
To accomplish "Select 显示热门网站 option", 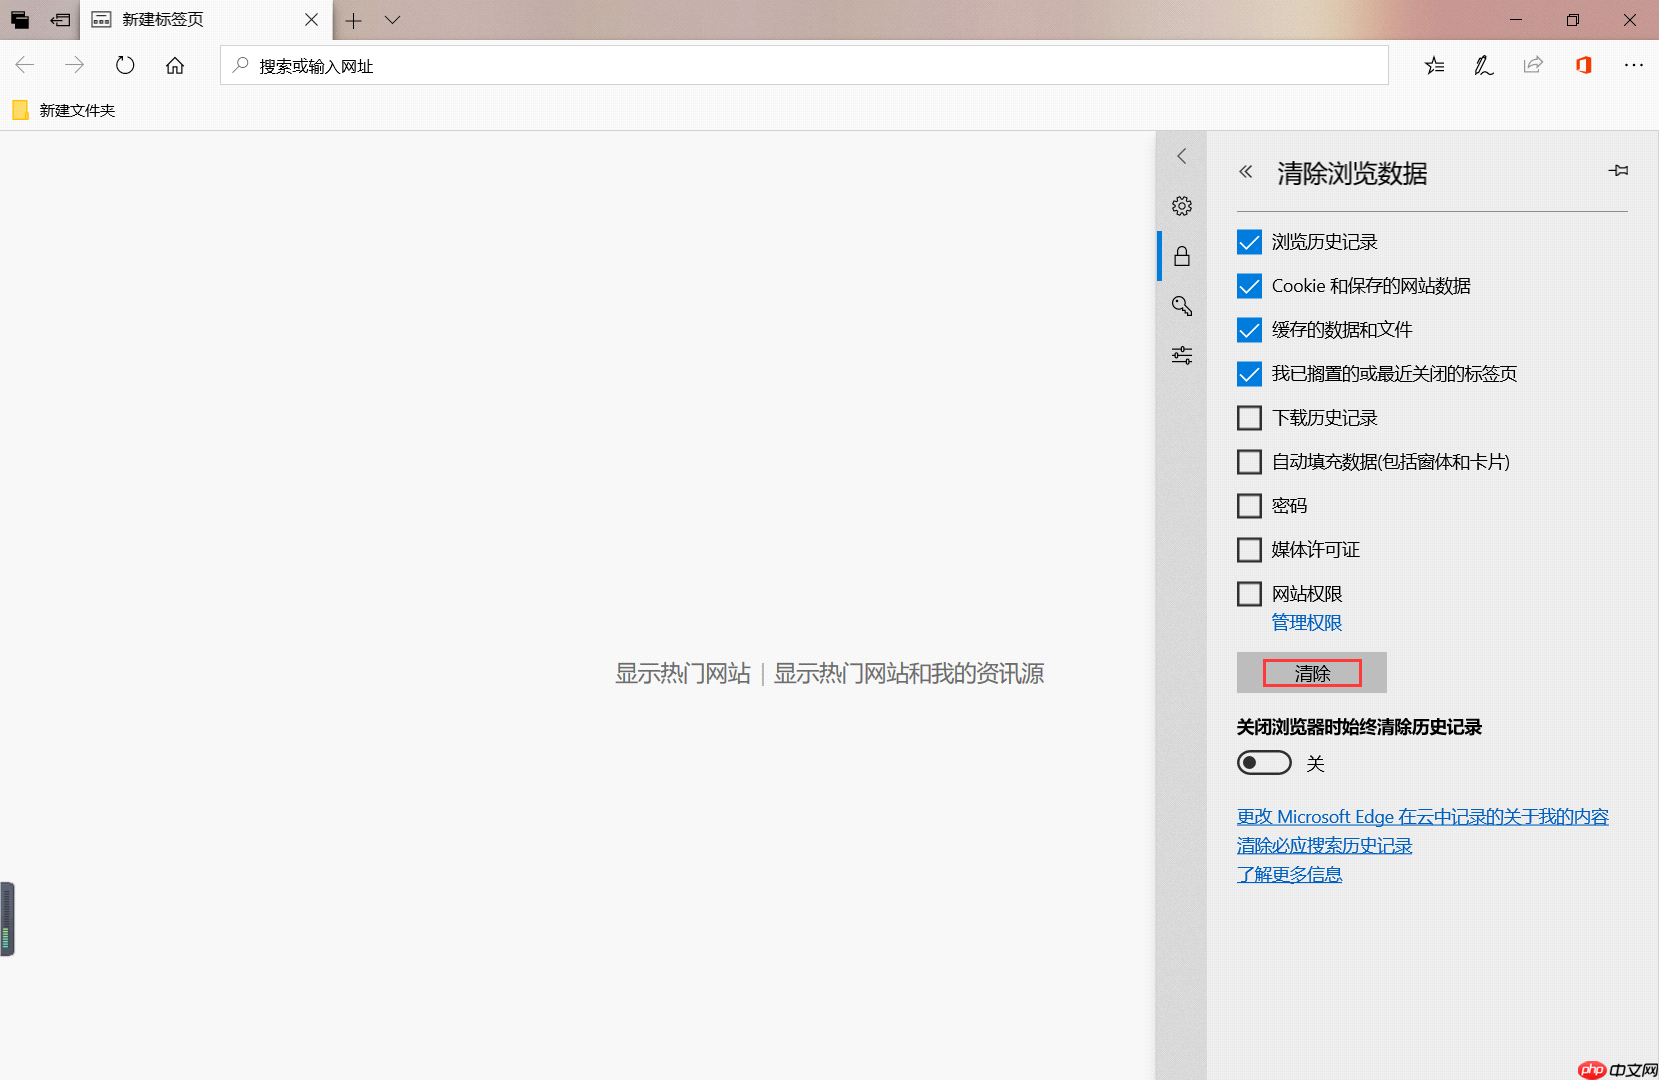I will click(683, 674).
